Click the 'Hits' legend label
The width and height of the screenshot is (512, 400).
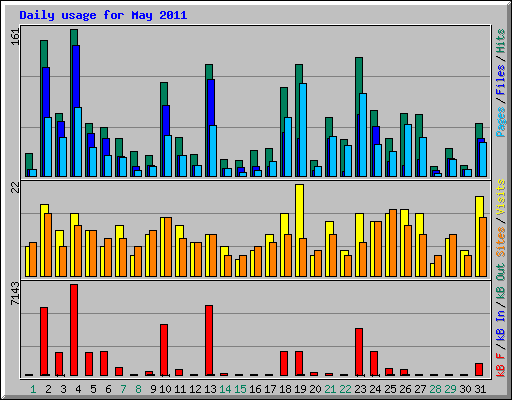pyautogui.click(x=500, y=41)
